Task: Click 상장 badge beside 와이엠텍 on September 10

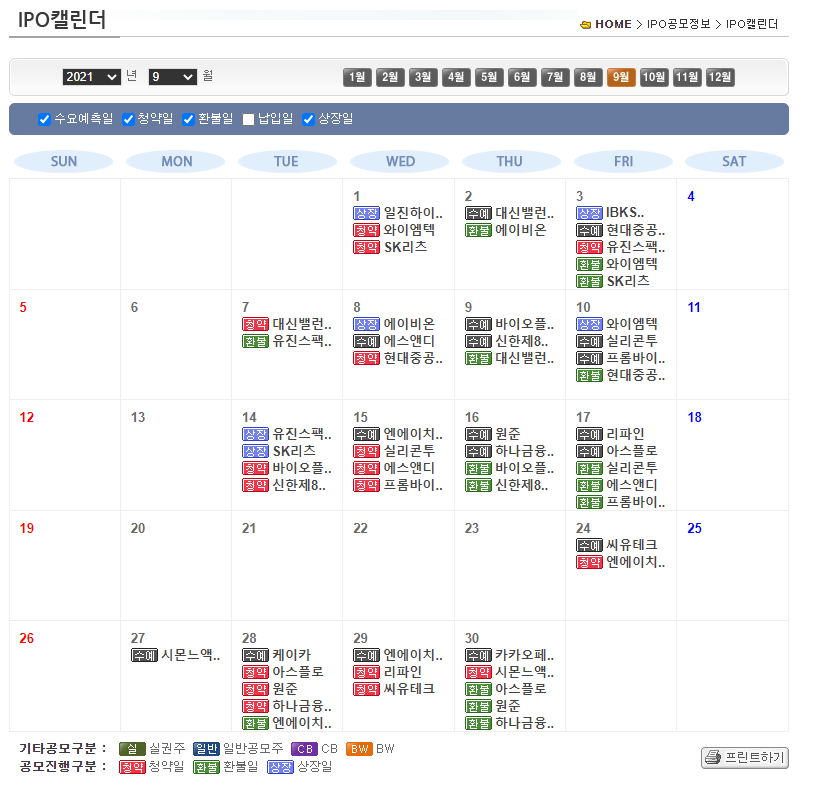Action: click(x=589, y=324)
